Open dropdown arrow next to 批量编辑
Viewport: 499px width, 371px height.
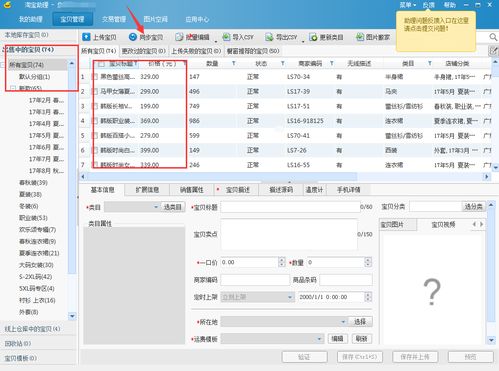pos(216,41)
